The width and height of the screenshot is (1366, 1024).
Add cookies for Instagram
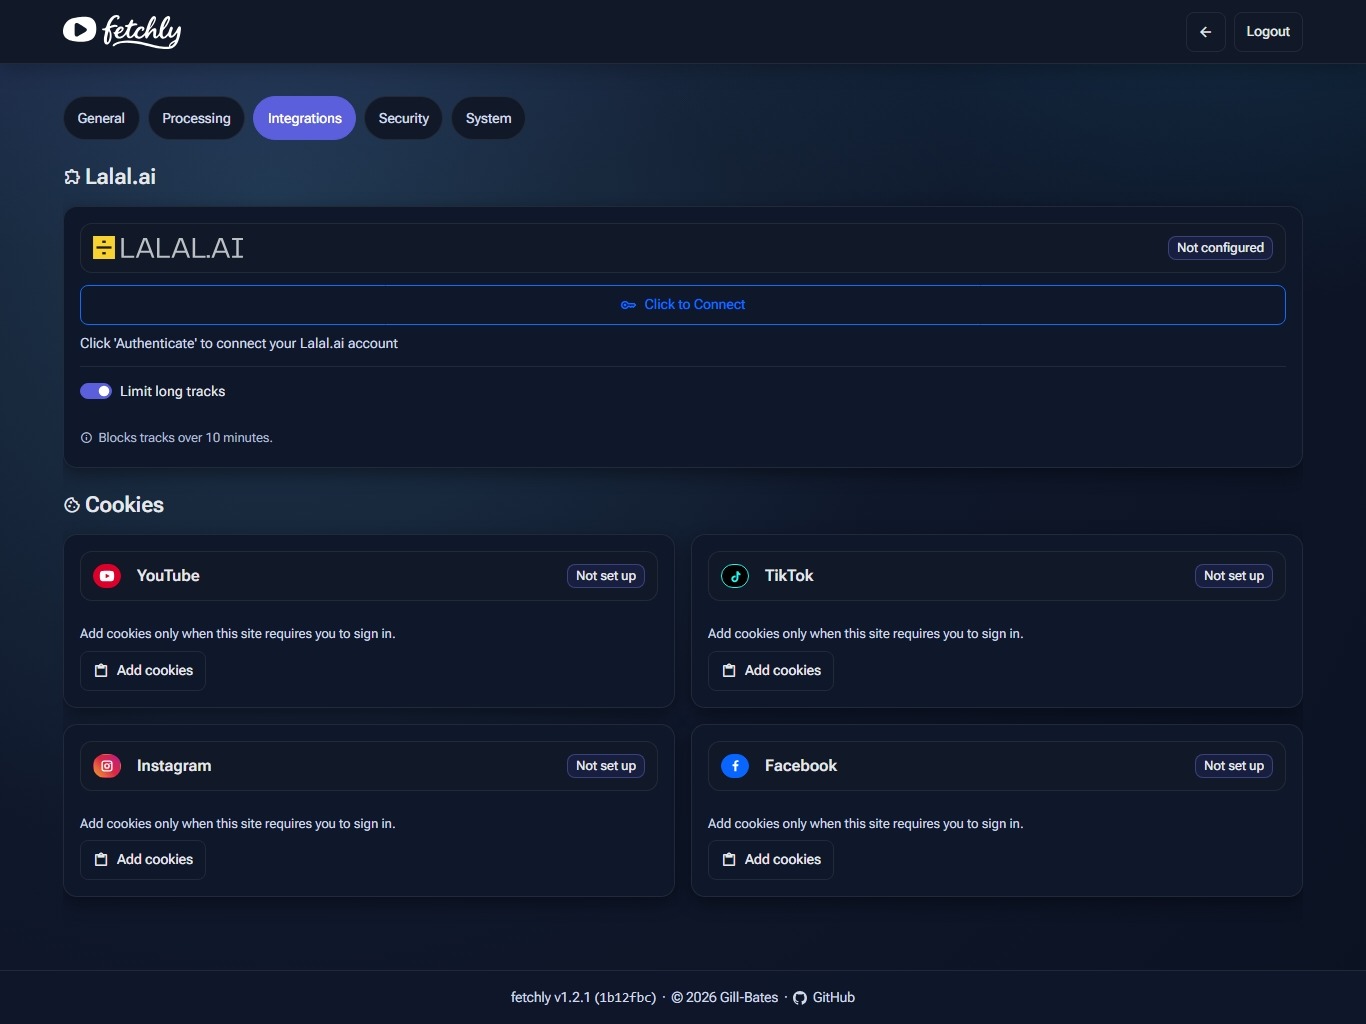(143, 860)
